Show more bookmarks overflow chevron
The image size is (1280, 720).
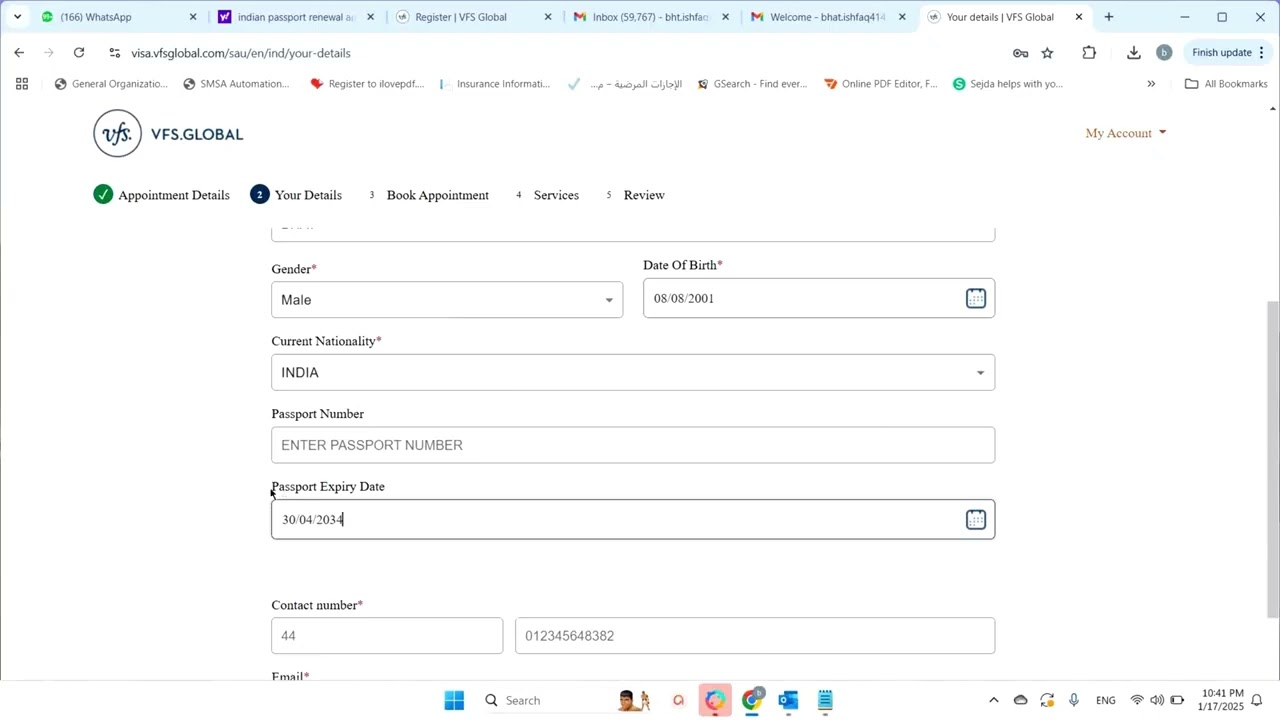click(x=1151, y=84)
